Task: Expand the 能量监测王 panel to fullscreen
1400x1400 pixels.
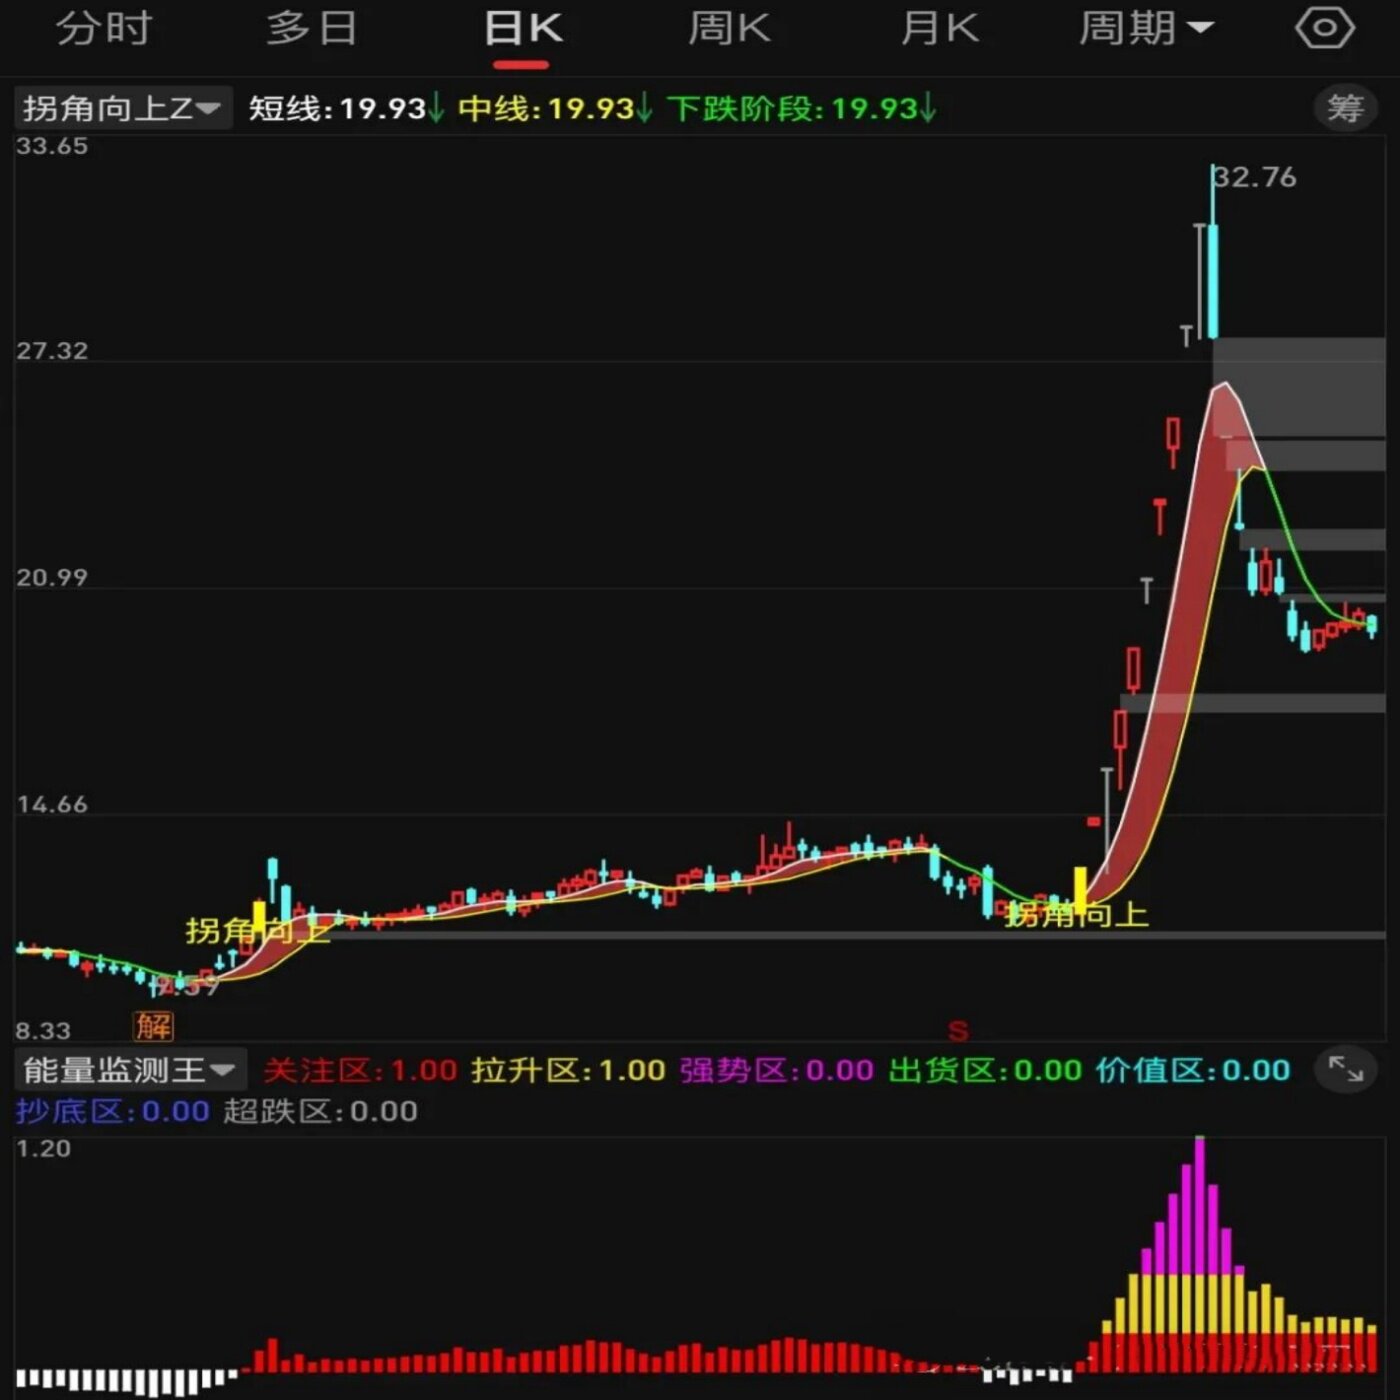Action: tap(1345, 1070)
